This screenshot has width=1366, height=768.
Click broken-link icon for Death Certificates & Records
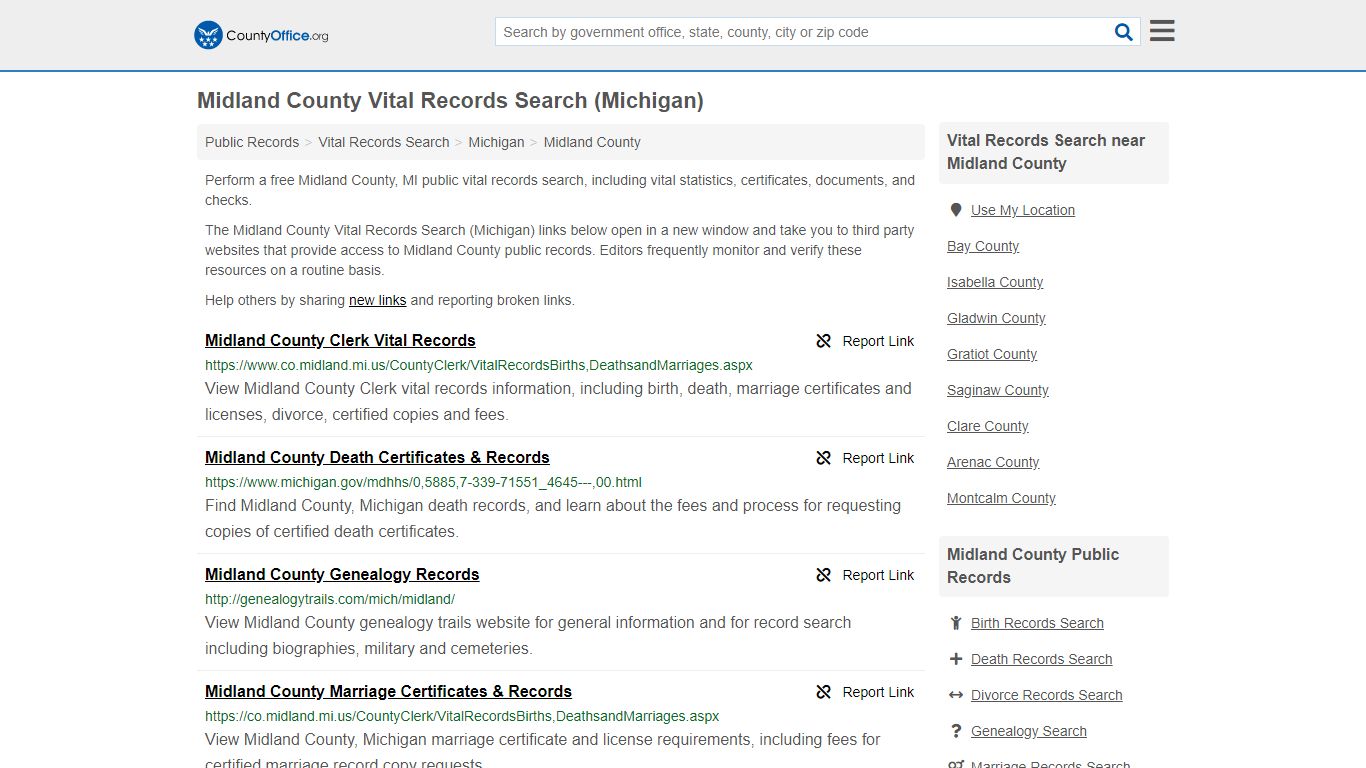tap(824, 458)
